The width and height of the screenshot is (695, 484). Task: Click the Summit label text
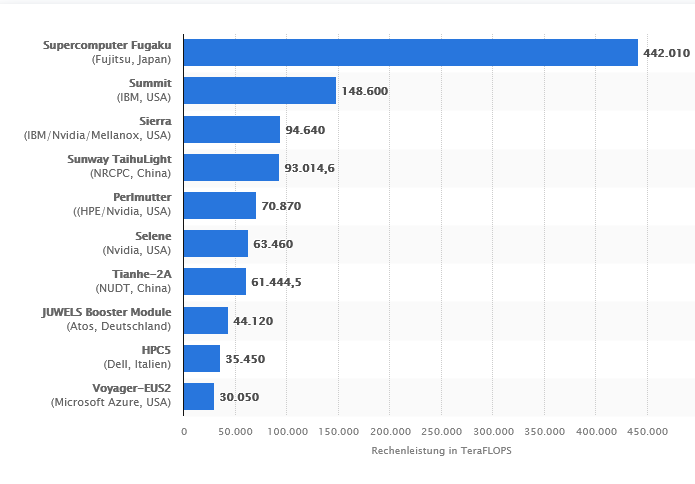(150, 83)
